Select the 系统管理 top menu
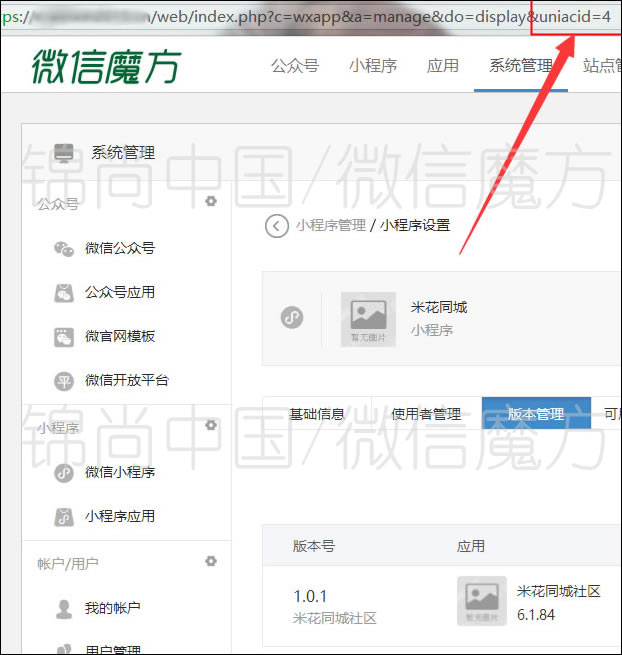 521,66
